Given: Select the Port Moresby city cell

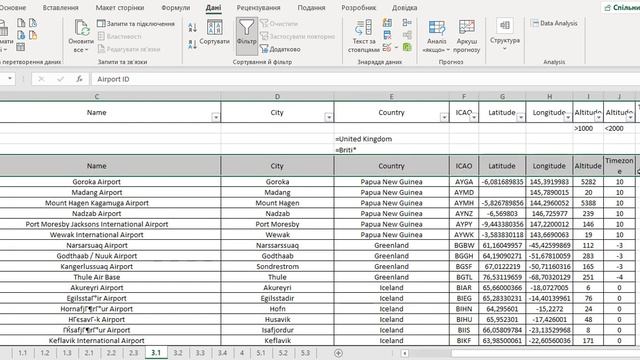Looking at the screenshot, I should pyautogui.click(x=277, y=224).
